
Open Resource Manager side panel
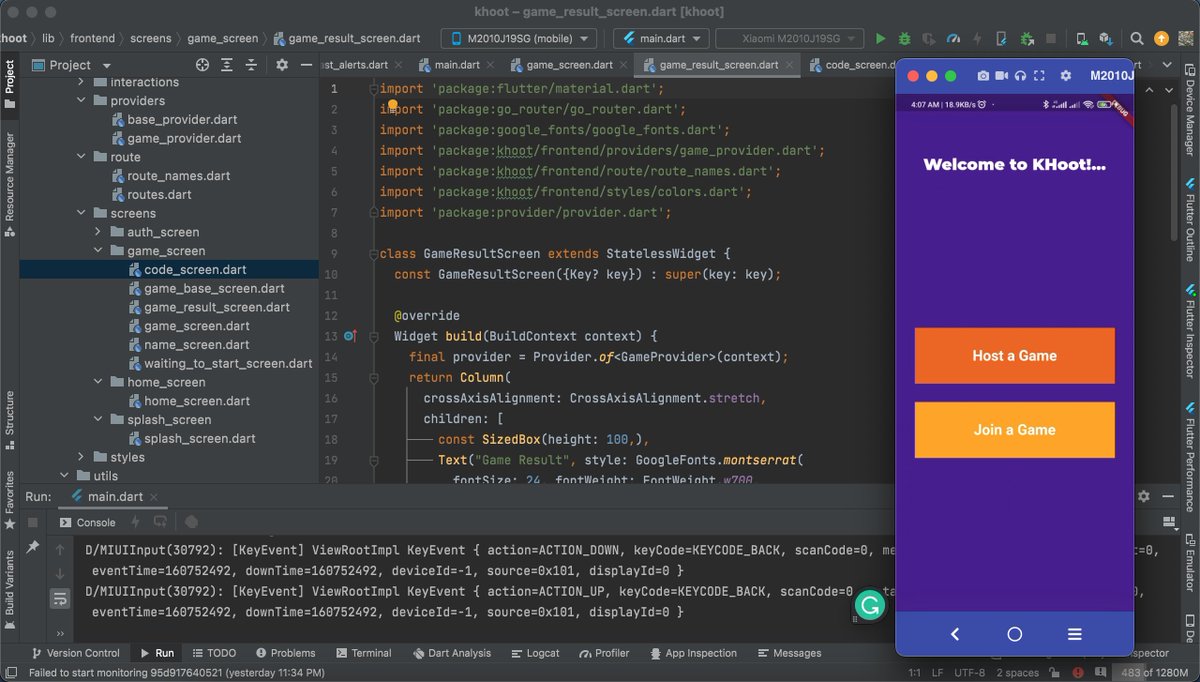(10, 183)
